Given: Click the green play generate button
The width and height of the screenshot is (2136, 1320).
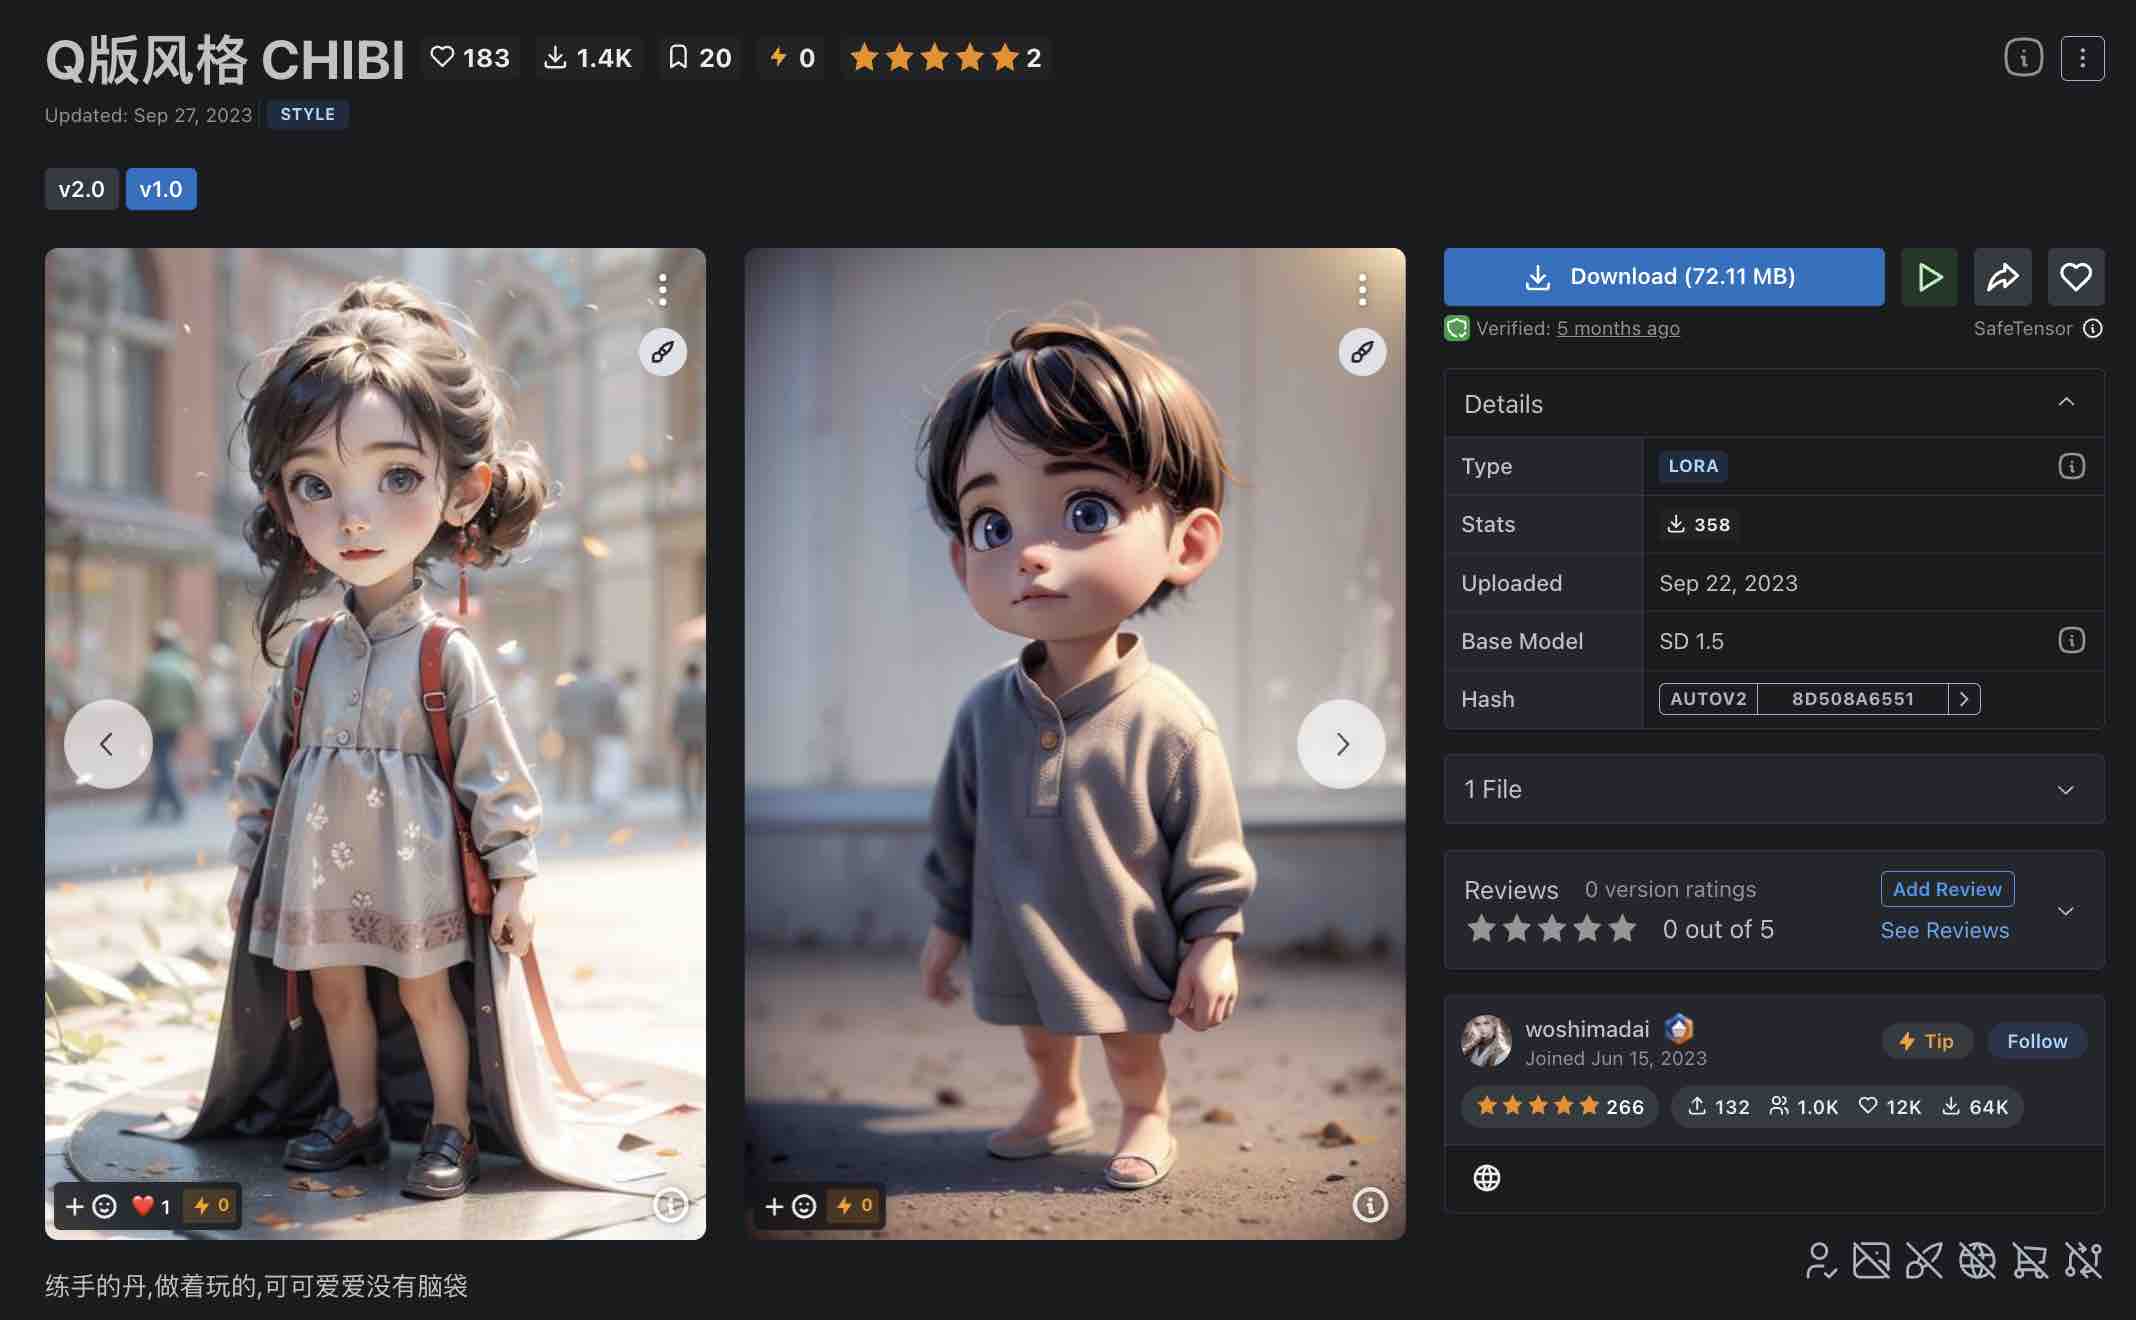Looking at the screenshot, I should coord(1929,277).
